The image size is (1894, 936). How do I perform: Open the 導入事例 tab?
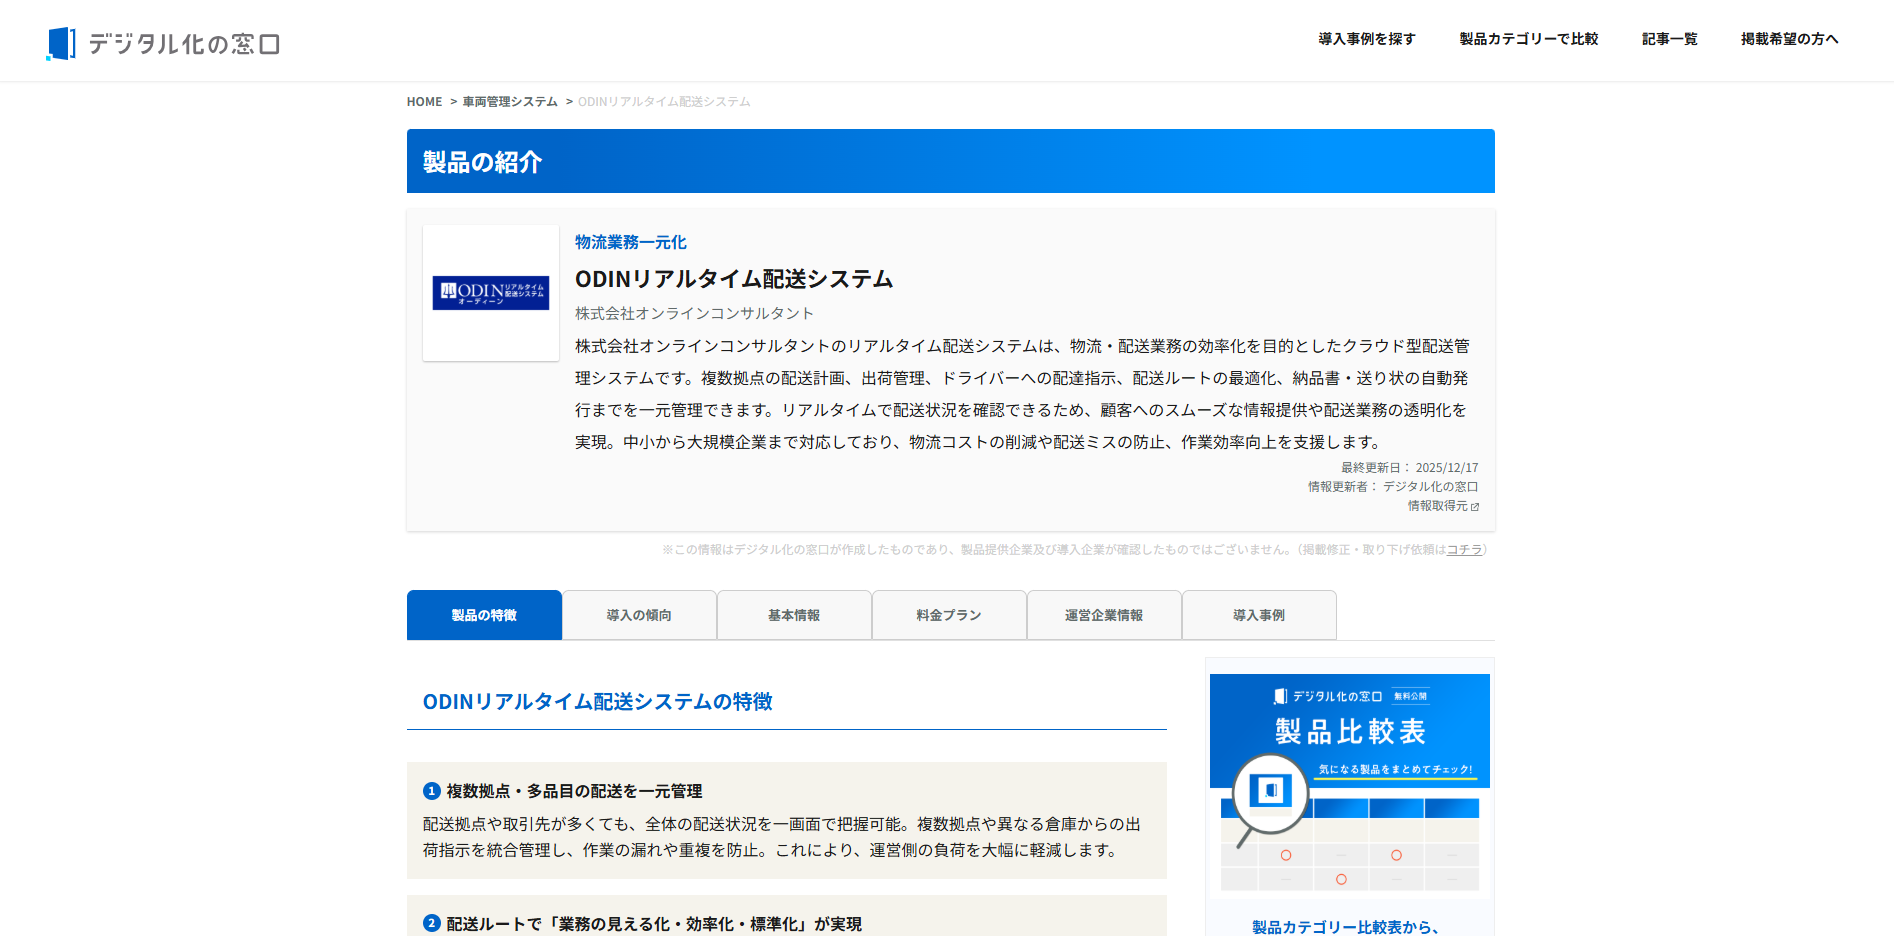click(1259, 614)
